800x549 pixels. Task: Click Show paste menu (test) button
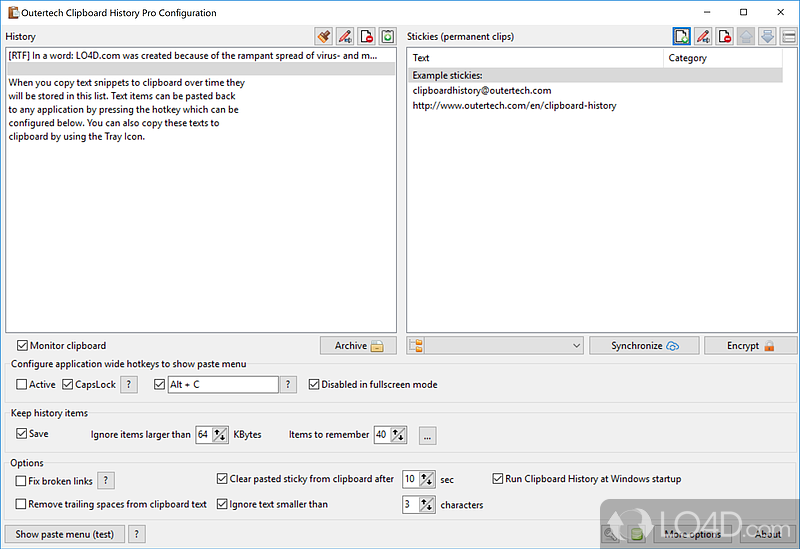point(65,534)
